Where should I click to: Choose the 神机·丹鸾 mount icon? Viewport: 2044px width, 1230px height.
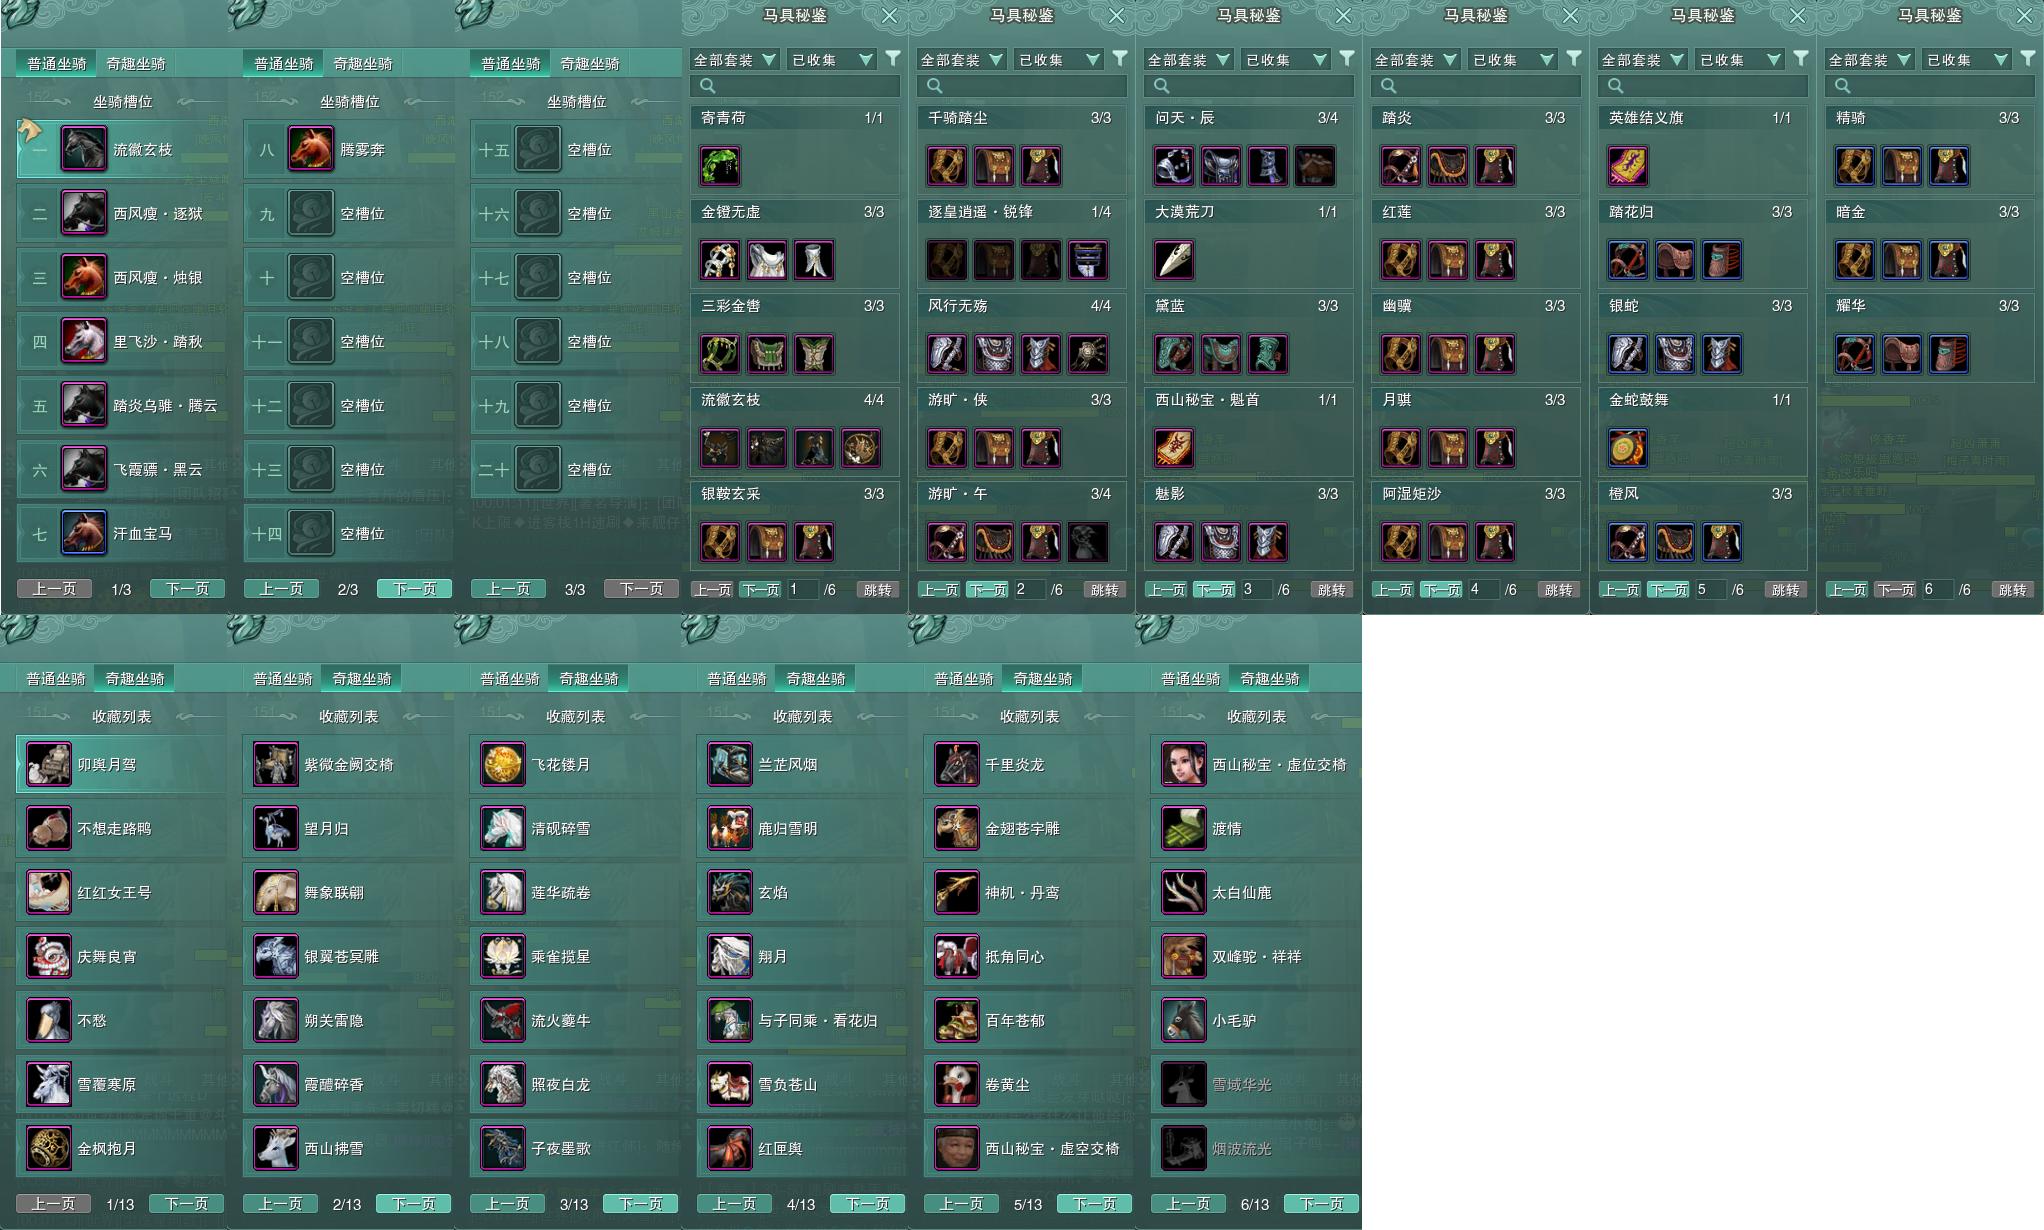click(956, 892)
